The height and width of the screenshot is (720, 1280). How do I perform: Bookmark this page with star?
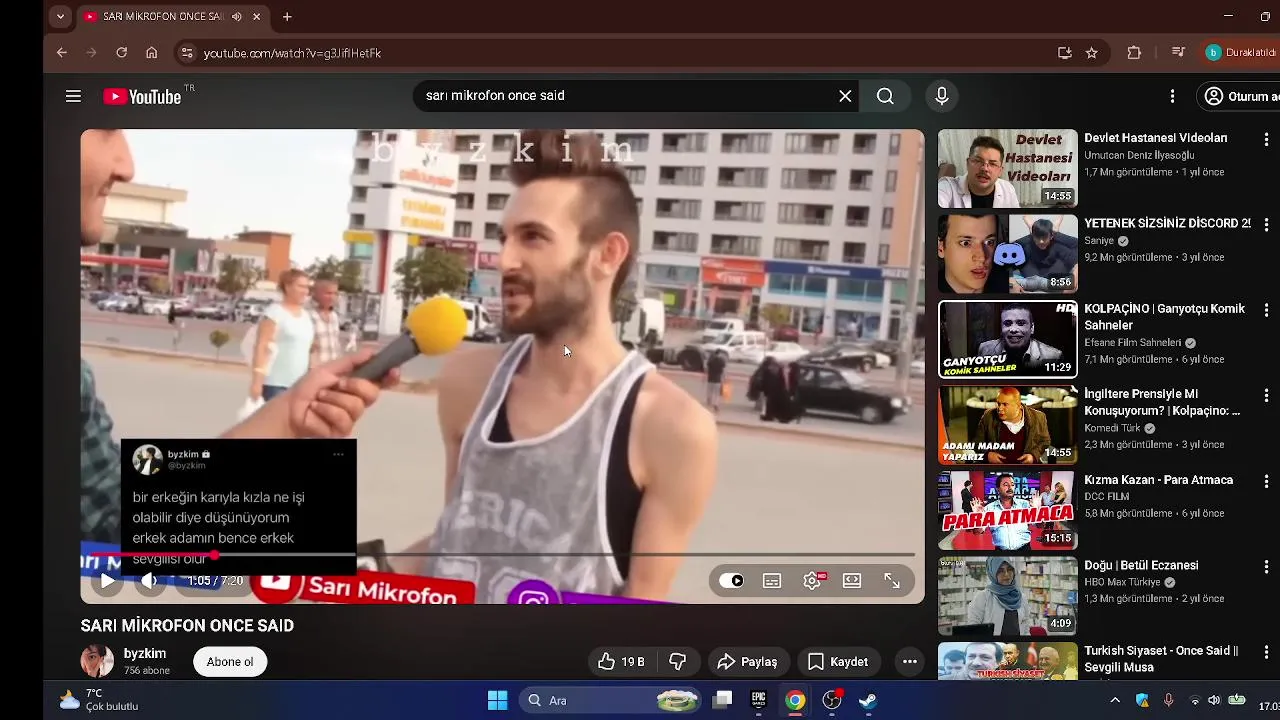point(1092,53)
